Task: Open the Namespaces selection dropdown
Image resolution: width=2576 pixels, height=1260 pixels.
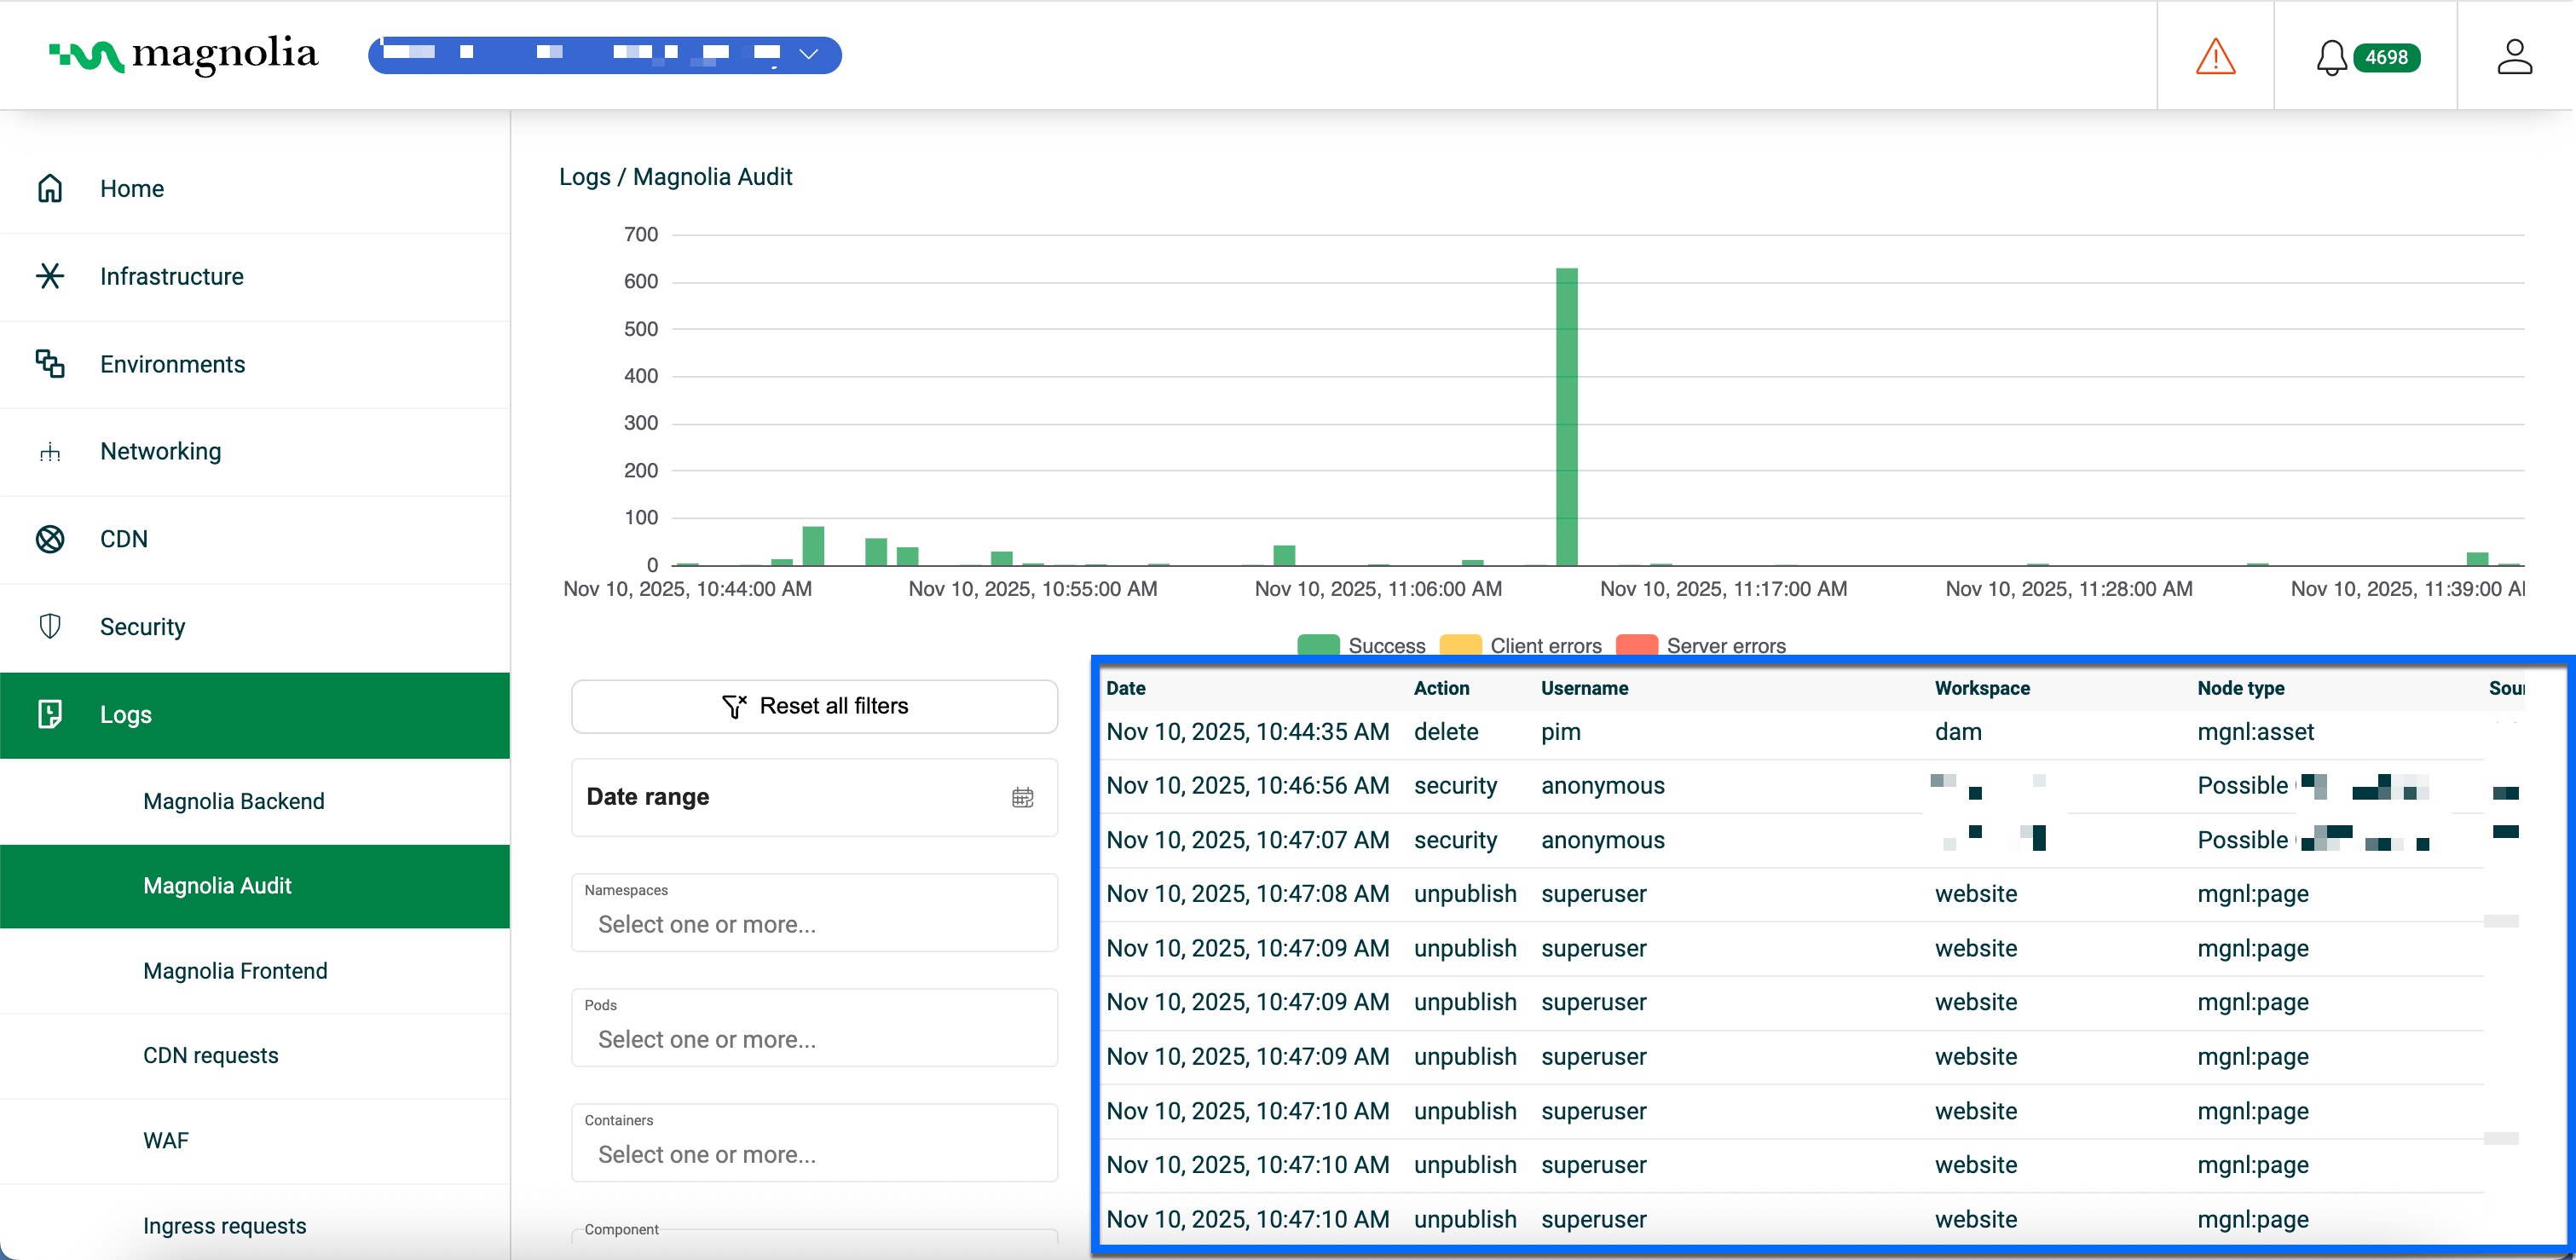Action: point(814,924)
